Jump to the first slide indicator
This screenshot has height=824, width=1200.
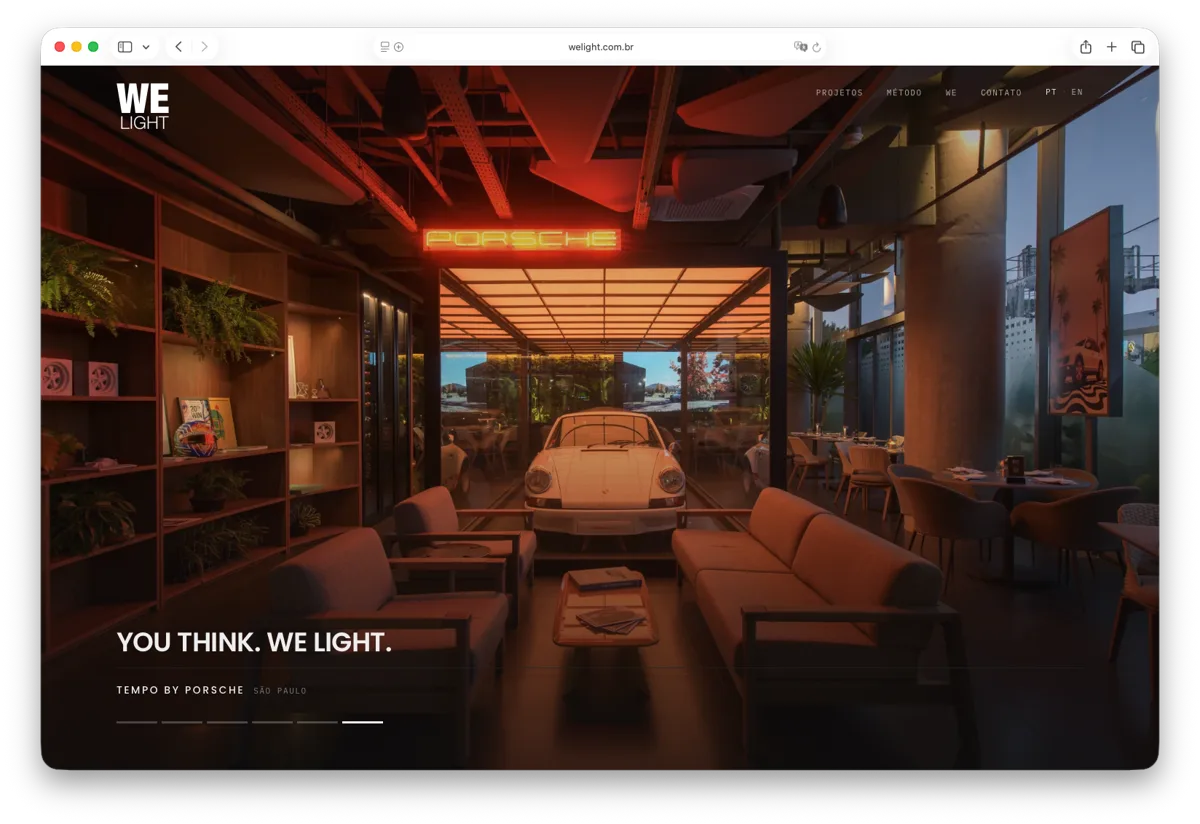tap(137, 721)
